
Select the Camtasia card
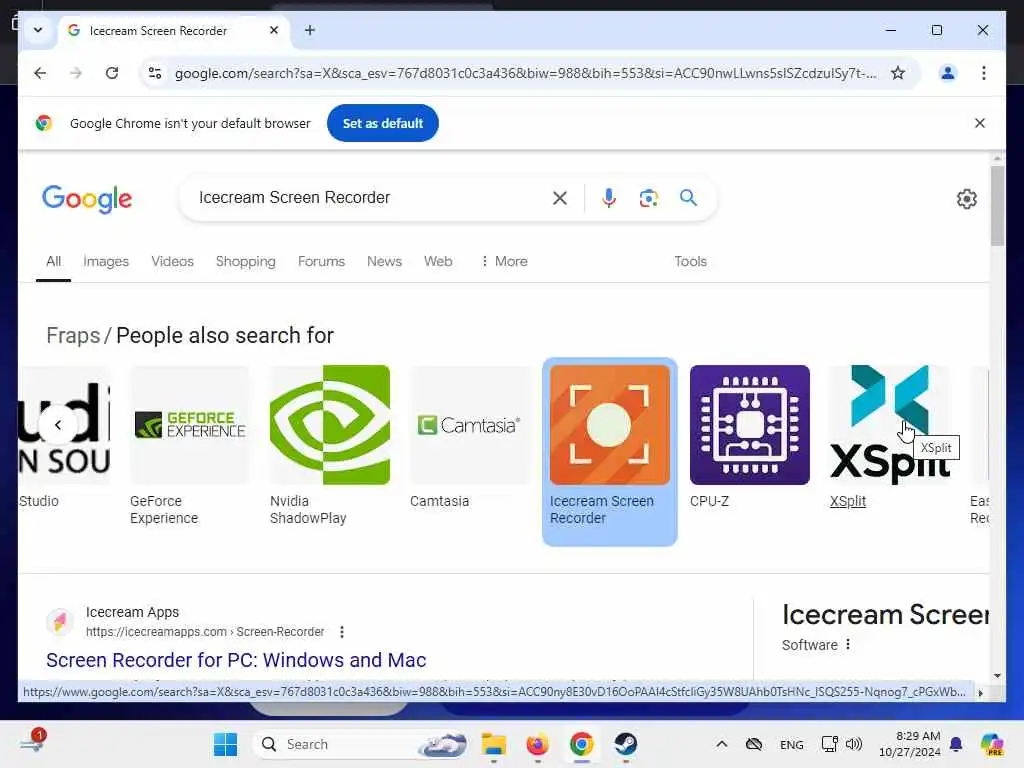point(470,438)
